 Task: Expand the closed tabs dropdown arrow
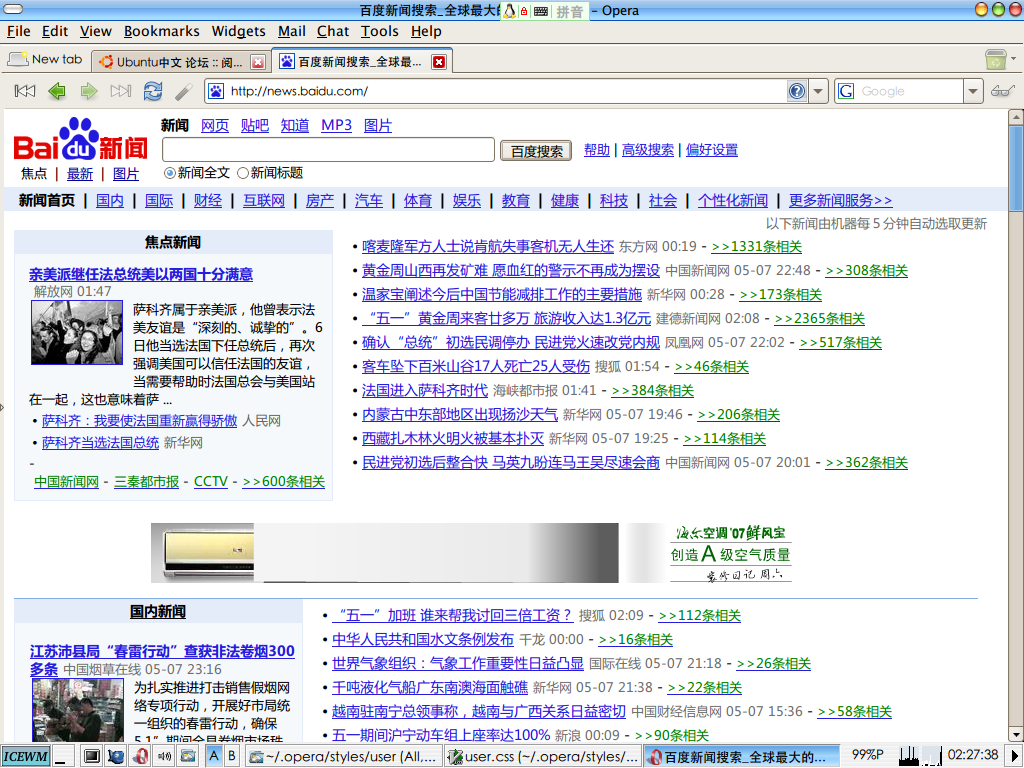pos(1014,59)
